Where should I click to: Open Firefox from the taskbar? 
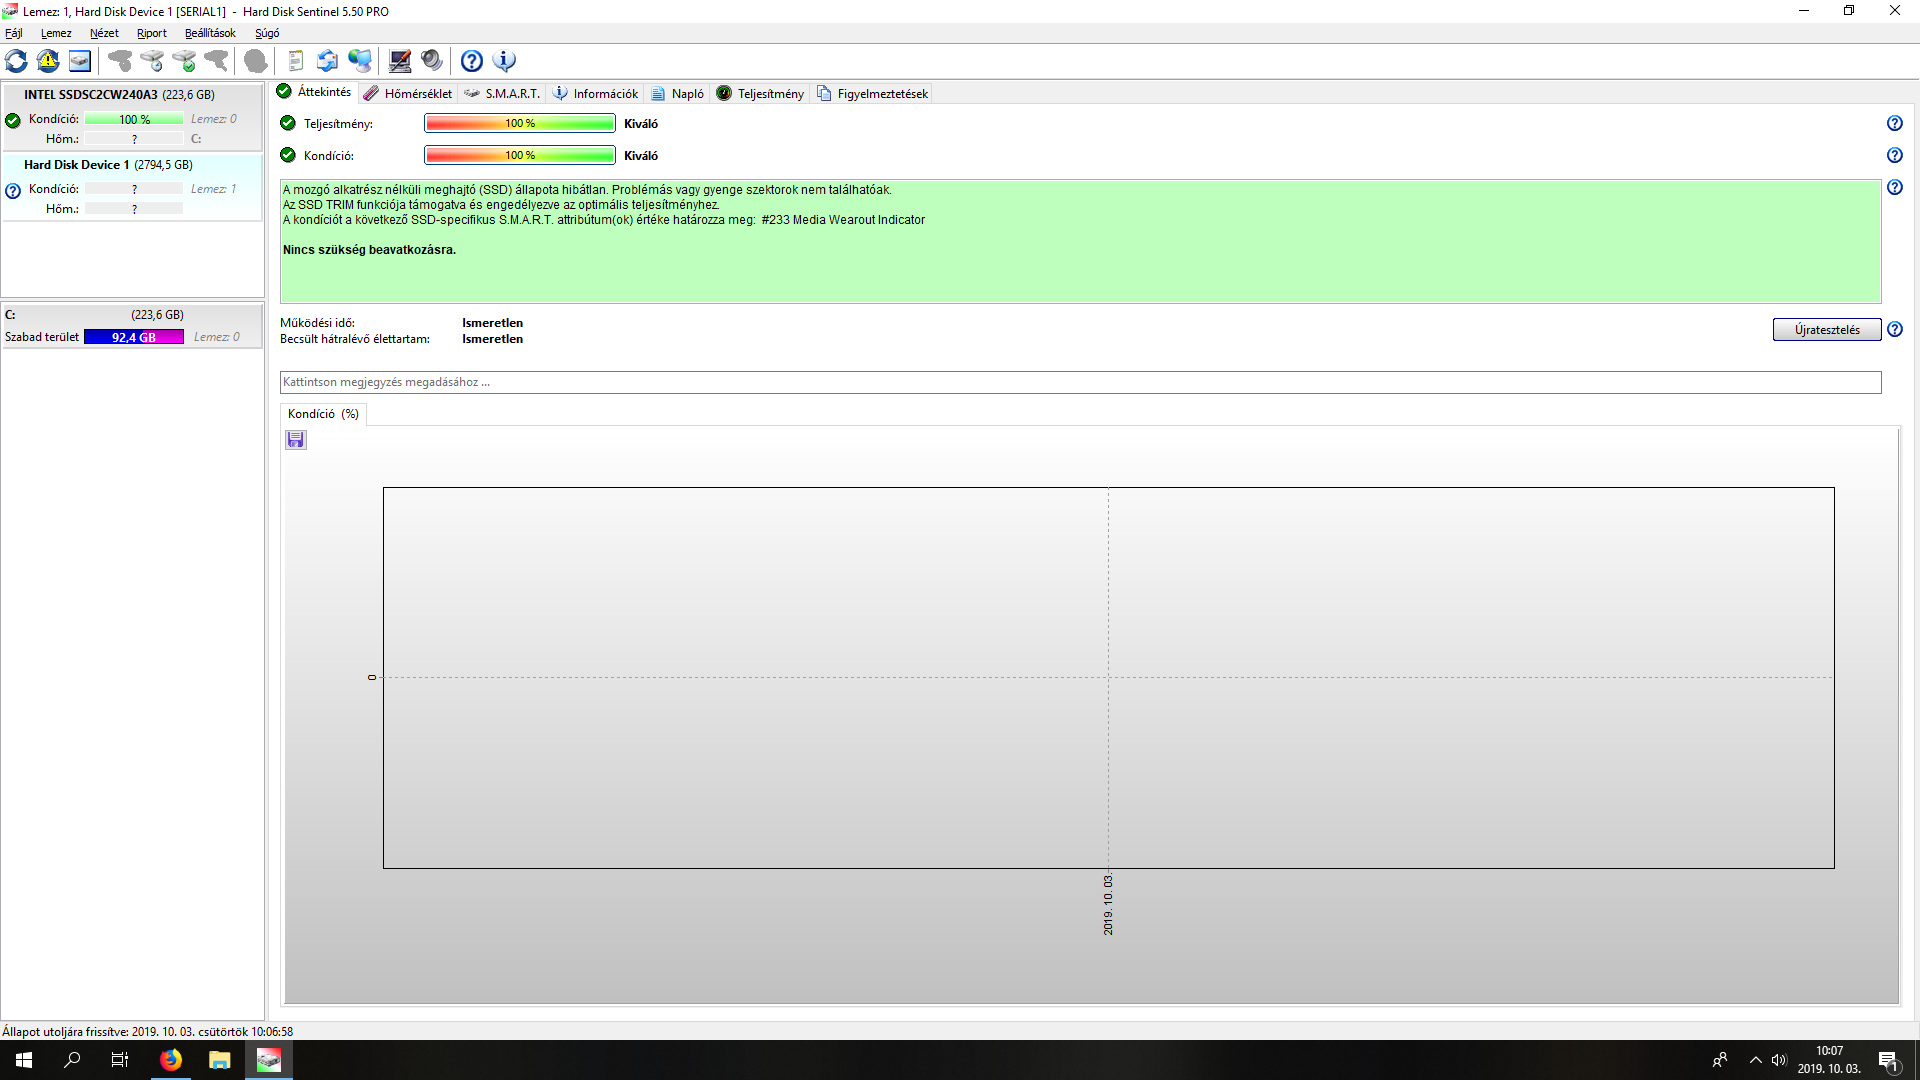(x=171, y=1060)
